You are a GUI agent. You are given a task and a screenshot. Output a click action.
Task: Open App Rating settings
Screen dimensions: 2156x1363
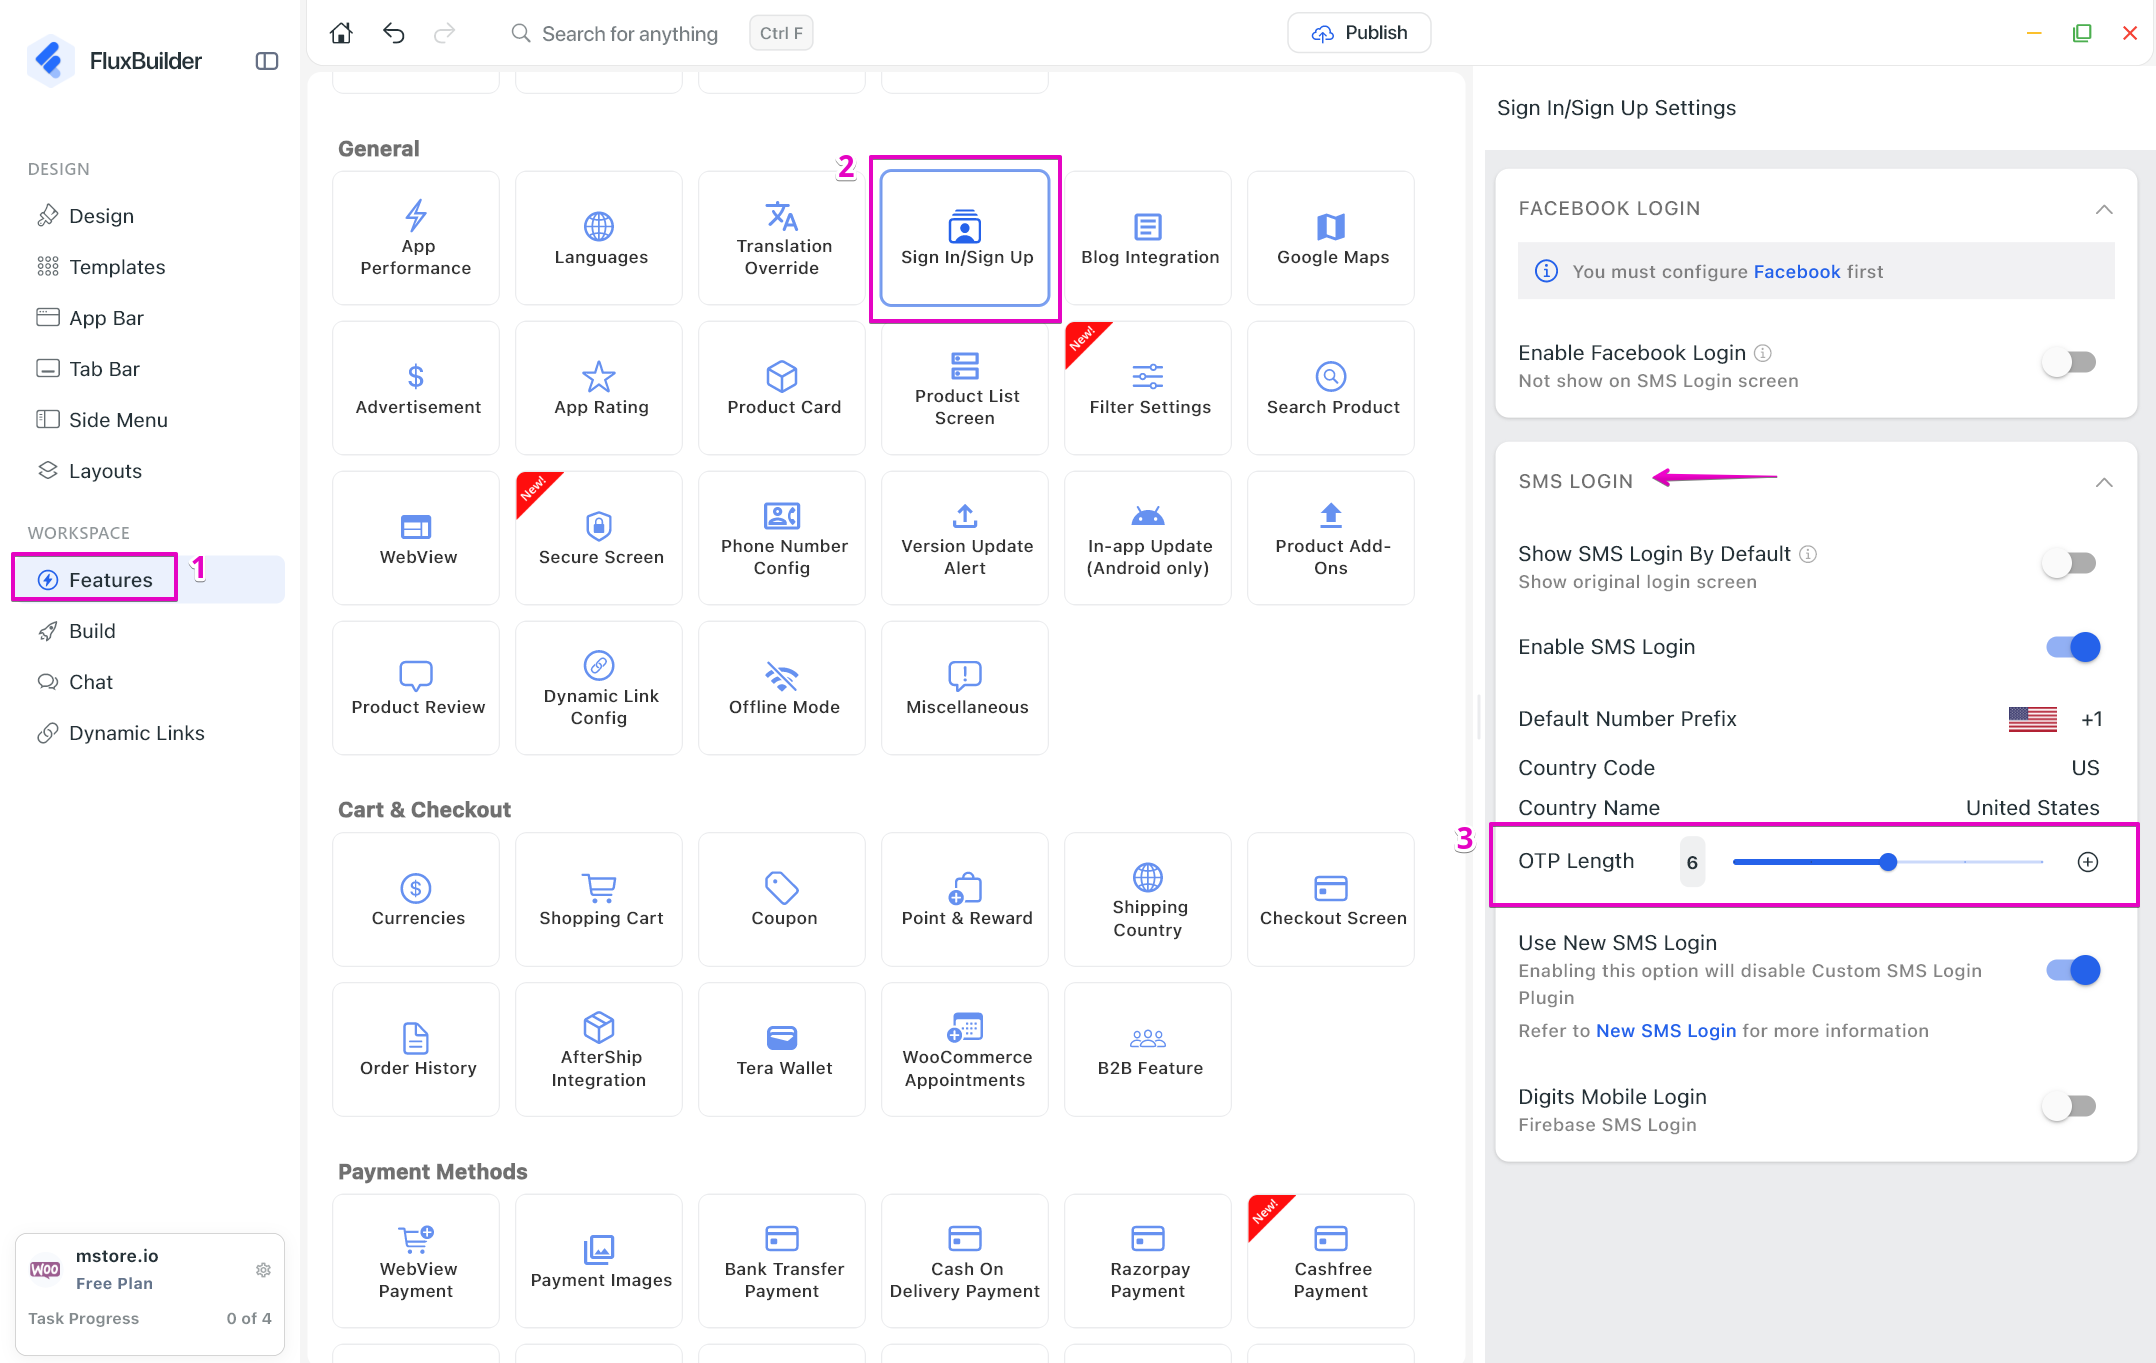[599, 388]
